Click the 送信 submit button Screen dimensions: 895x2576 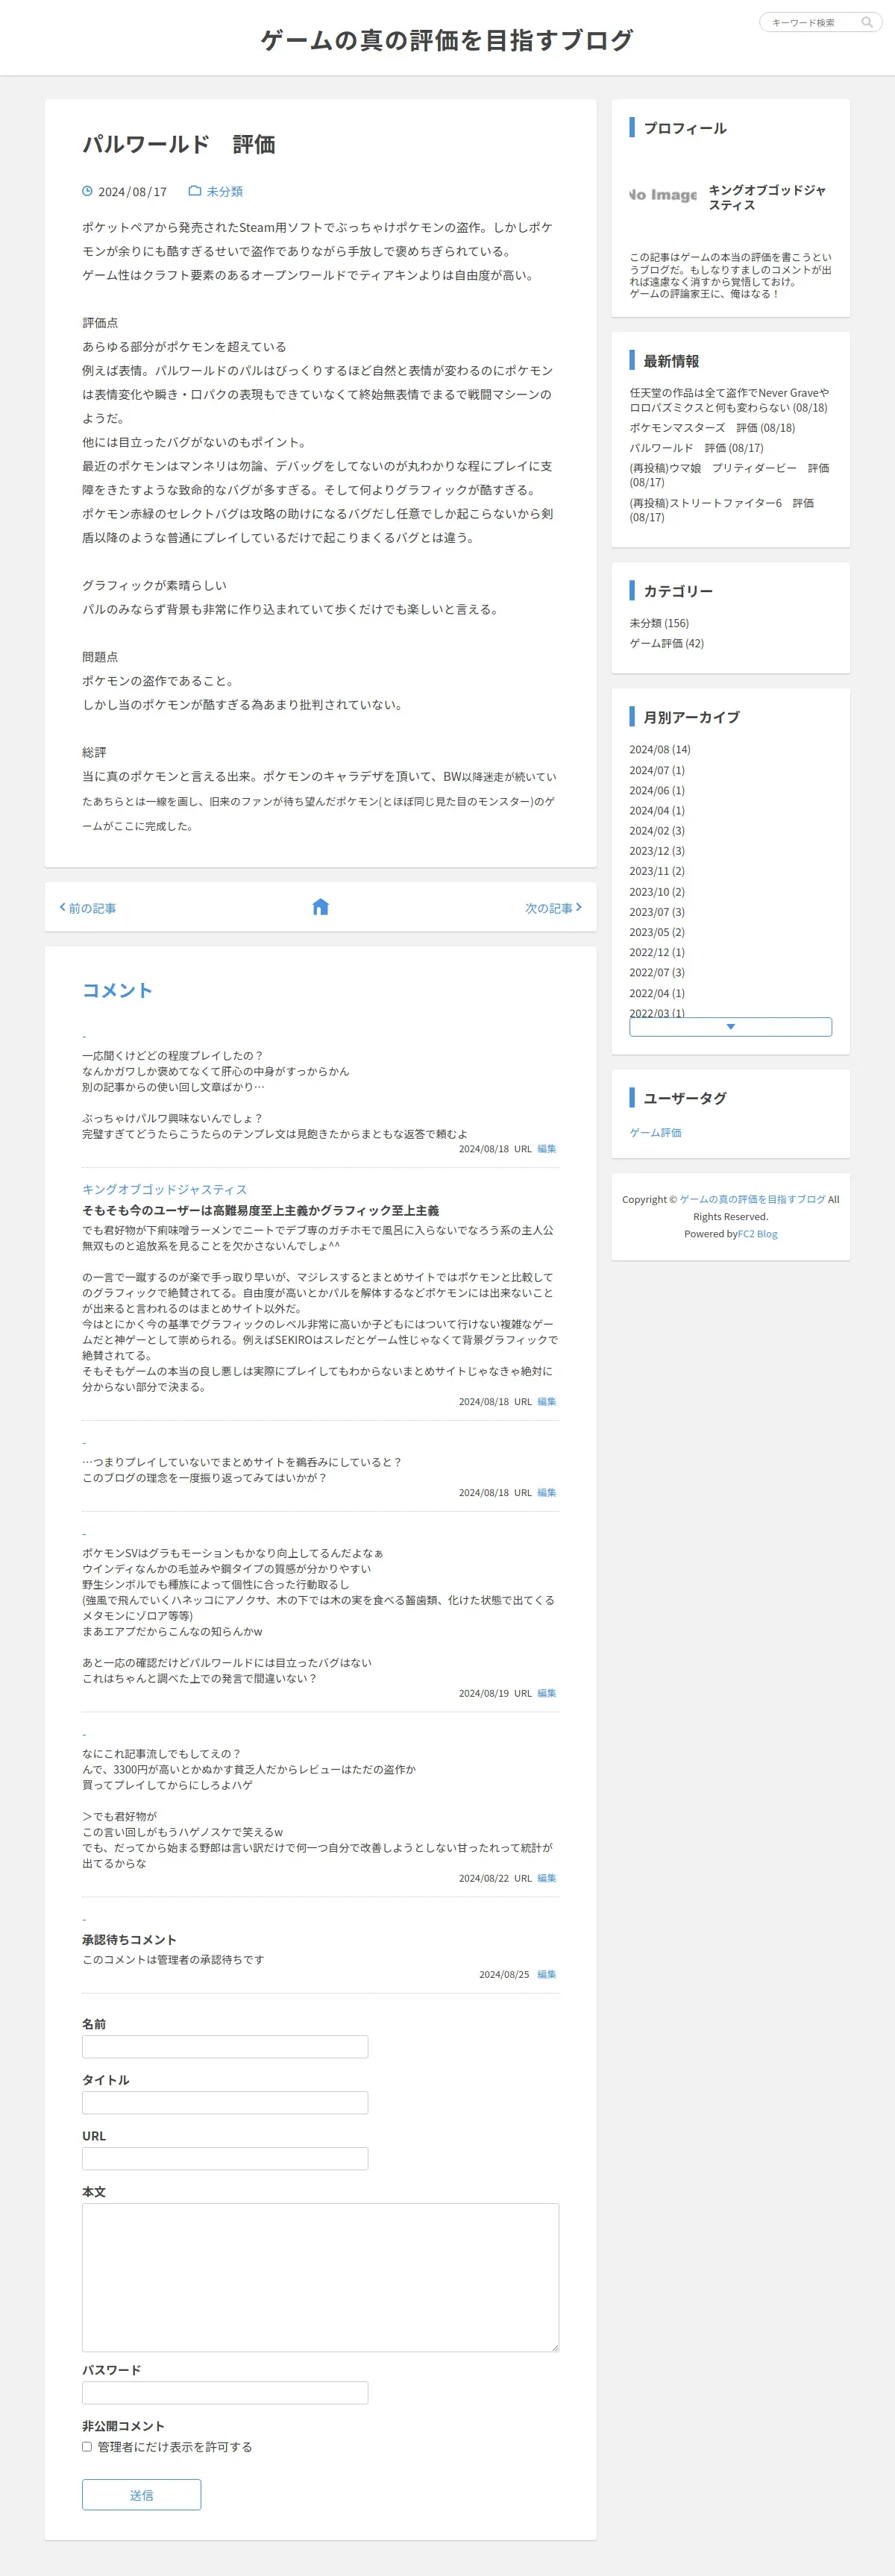click(x=141, y=2494)
